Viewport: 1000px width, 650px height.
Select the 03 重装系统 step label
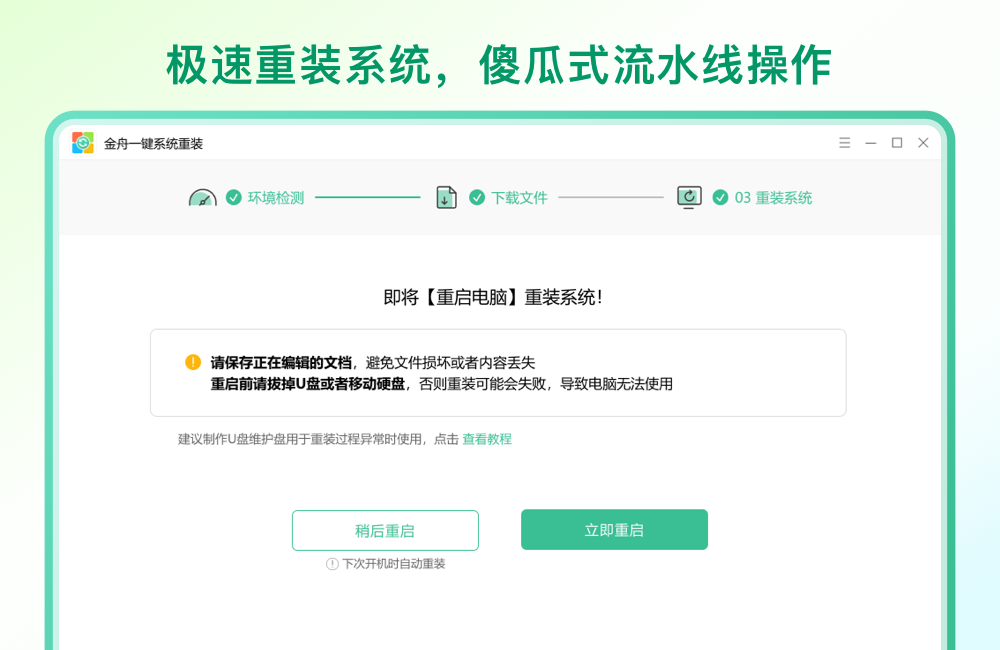tap(772, 197)
